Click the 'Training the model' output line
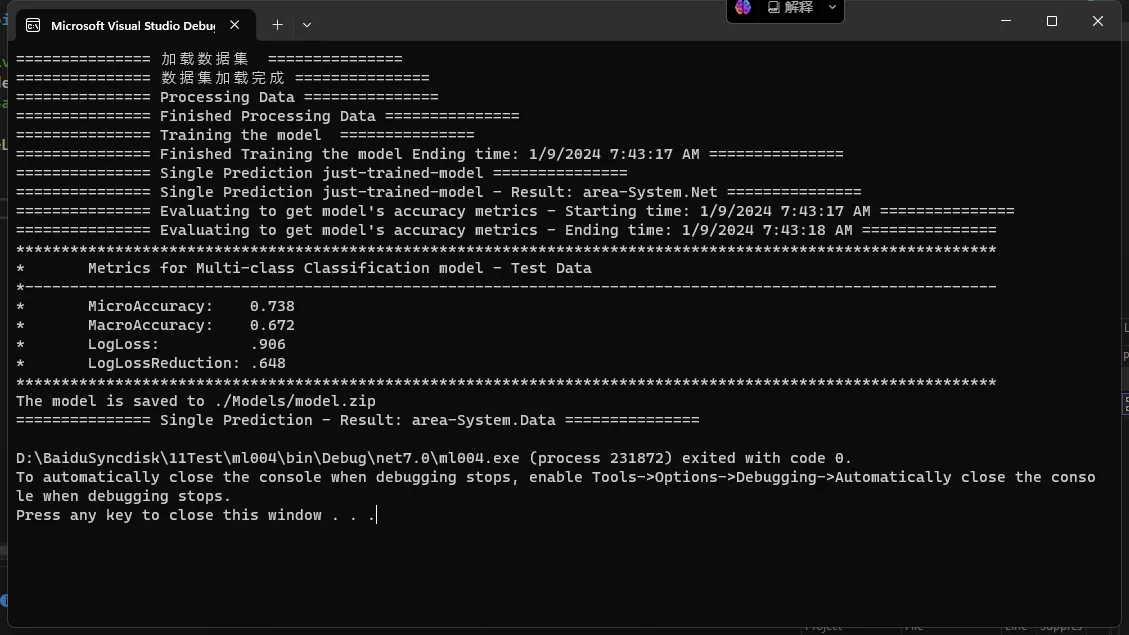Viewport: 1129px width, 635px height. [240, 135]
